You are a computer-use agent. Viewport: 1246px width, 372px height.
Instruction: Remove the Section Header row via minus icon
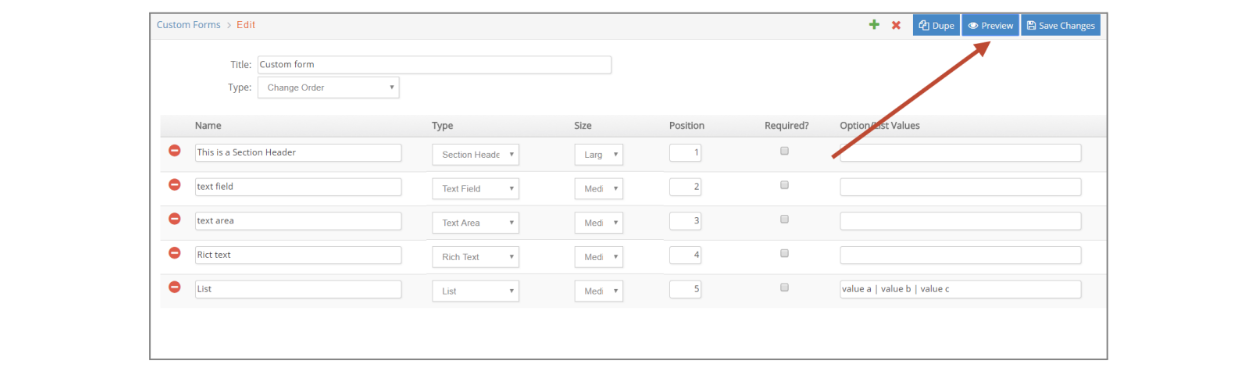[174, 151]
